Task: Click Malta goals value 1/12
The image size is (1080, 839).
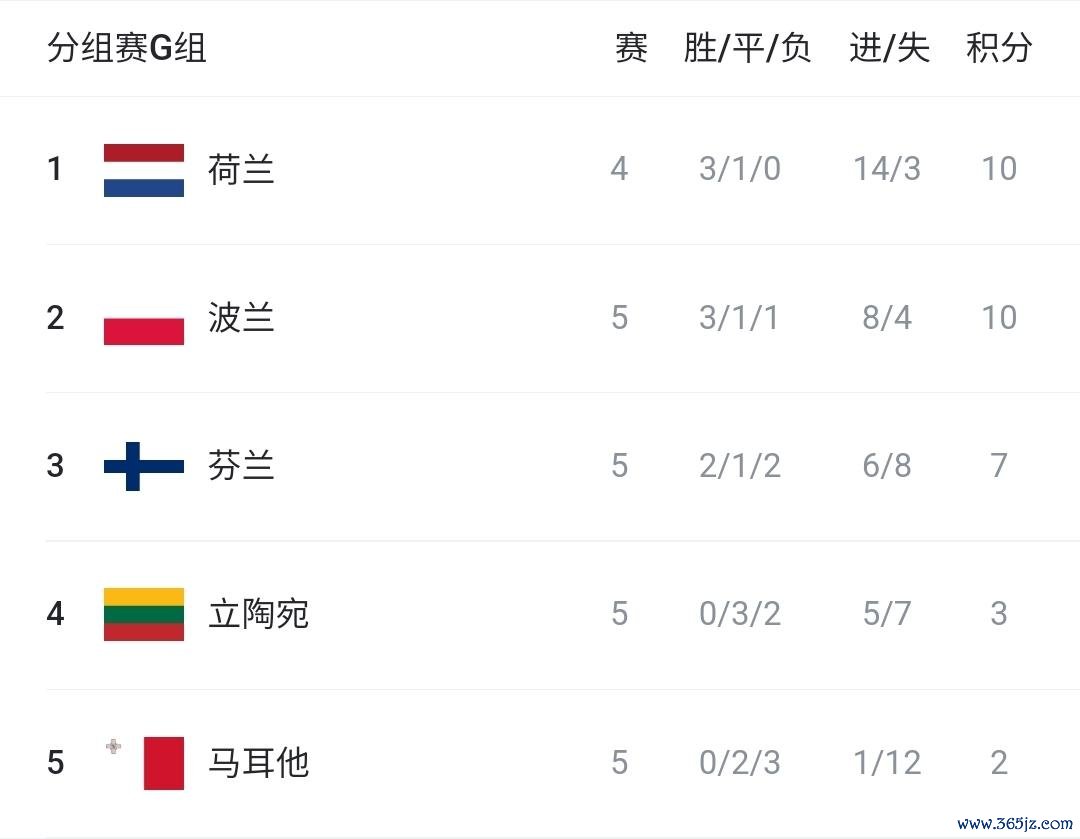Action: (887, 763)
